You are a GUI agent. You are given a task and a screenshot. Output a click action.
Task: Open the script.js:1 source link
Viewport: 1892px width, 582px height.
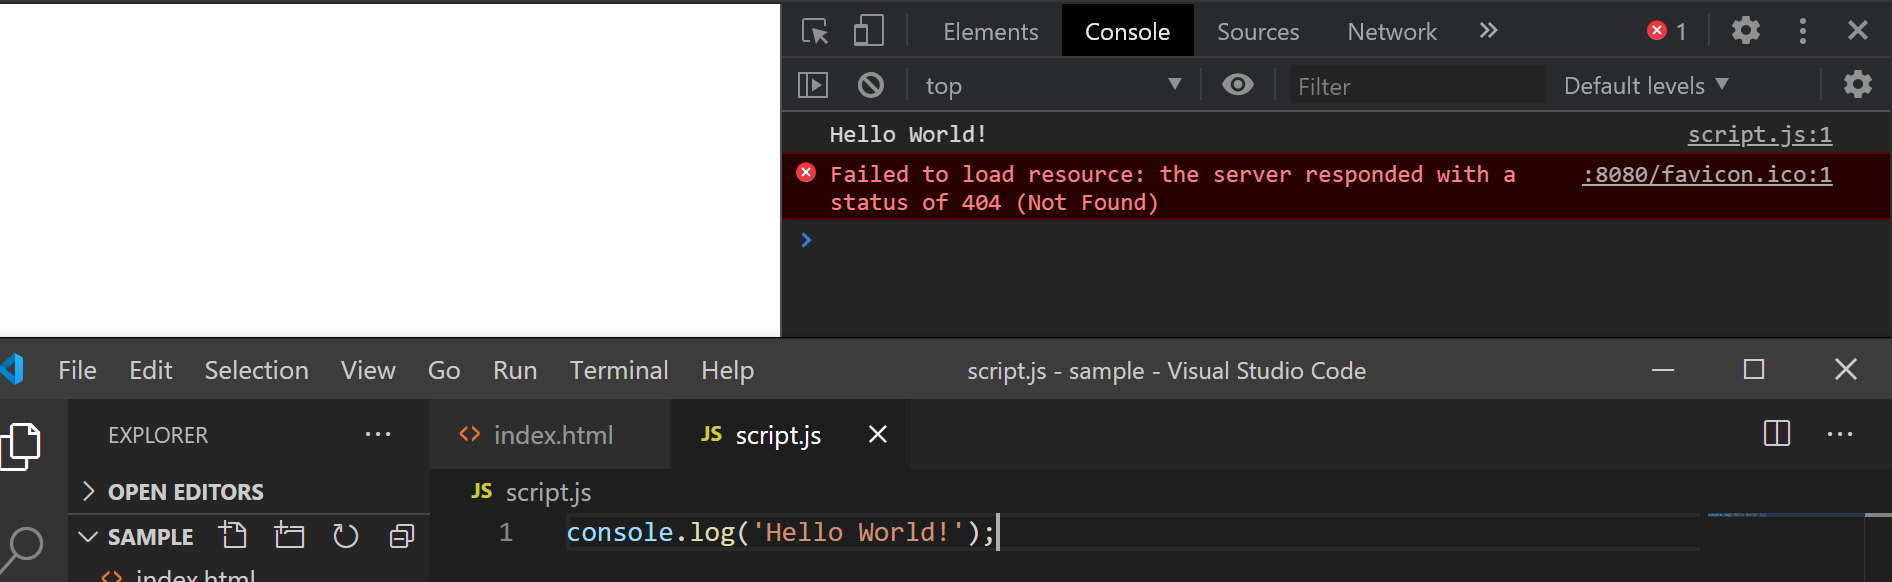click(1759, 135)
